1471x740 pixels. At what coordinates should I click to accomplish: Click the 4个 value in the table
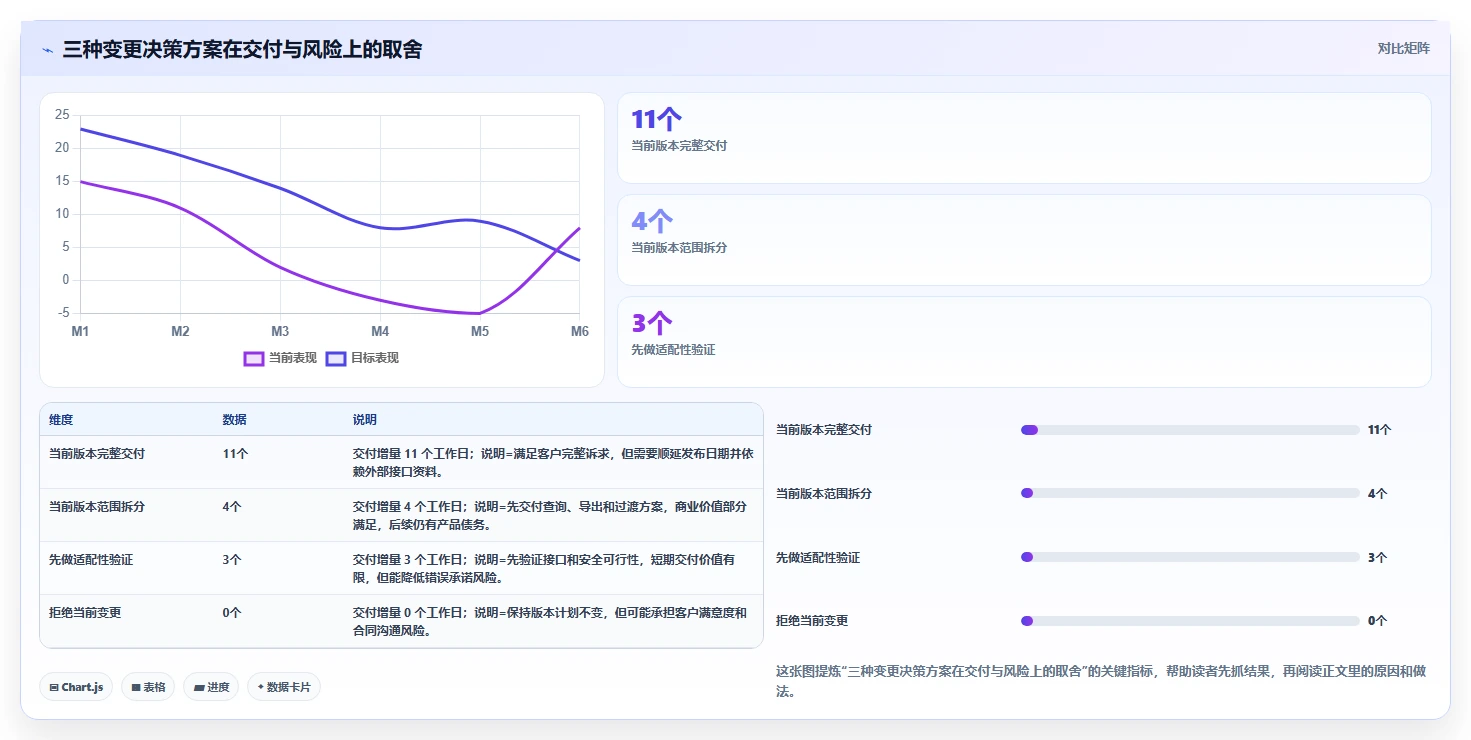click(x=232, y=506)
